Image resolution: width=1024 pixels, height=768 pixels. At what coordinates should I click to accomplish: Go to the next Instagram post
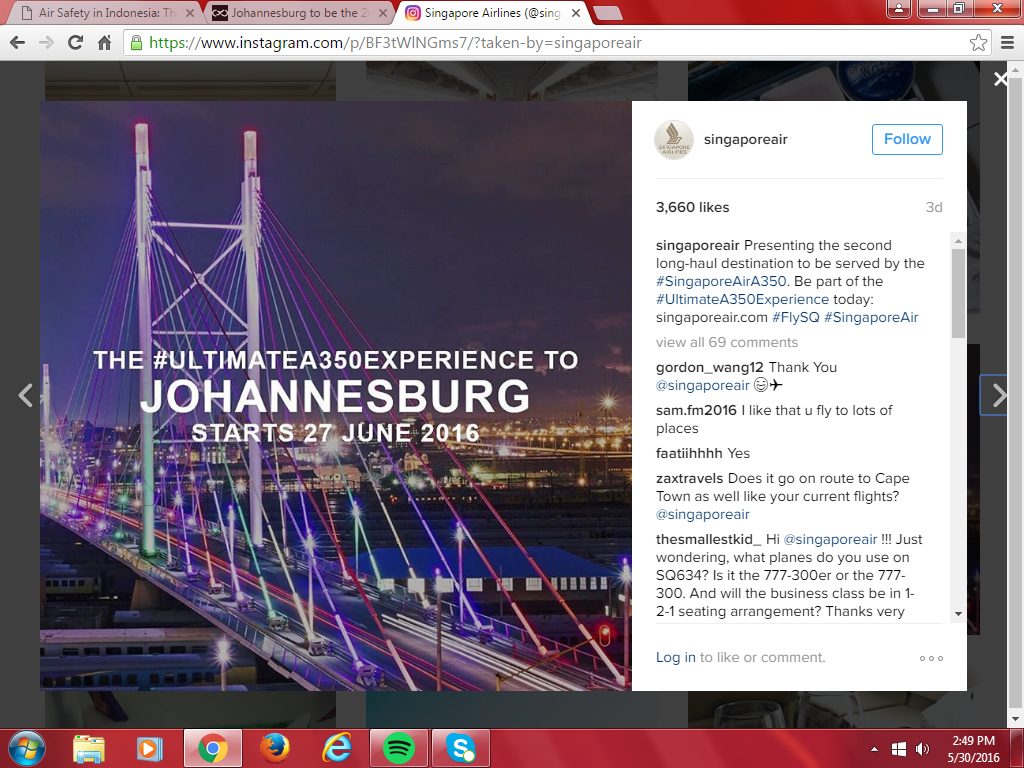click(x=999, y=395)
